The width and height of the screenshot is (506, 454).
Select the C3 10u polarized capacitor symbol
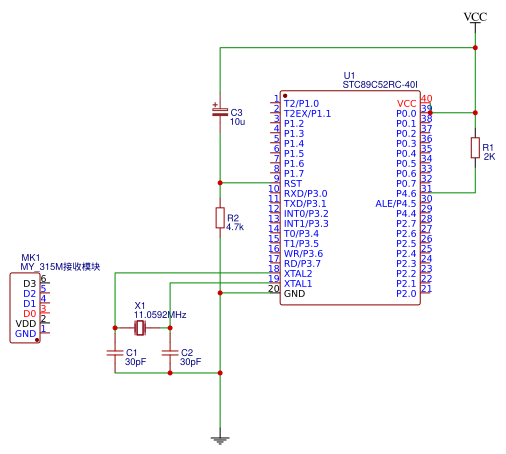click(220, 112)
